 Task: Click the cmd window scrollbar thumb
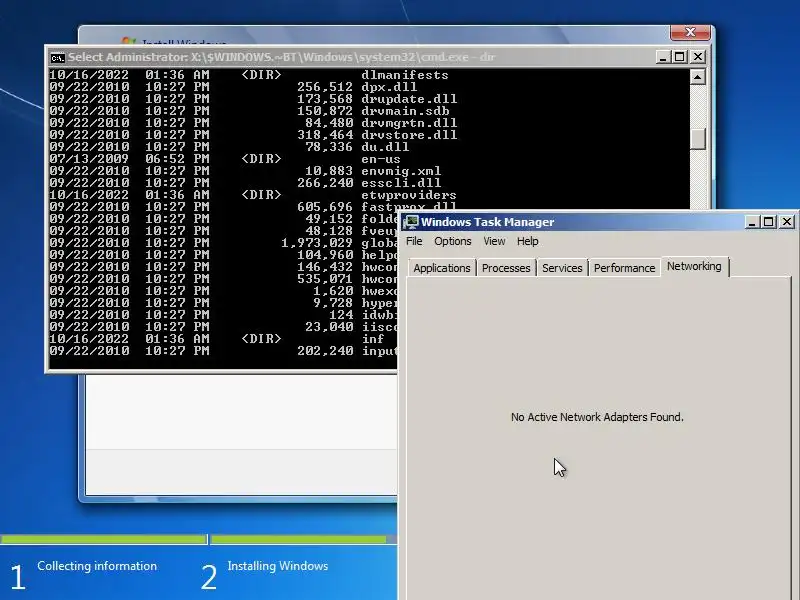pos(697,138)
